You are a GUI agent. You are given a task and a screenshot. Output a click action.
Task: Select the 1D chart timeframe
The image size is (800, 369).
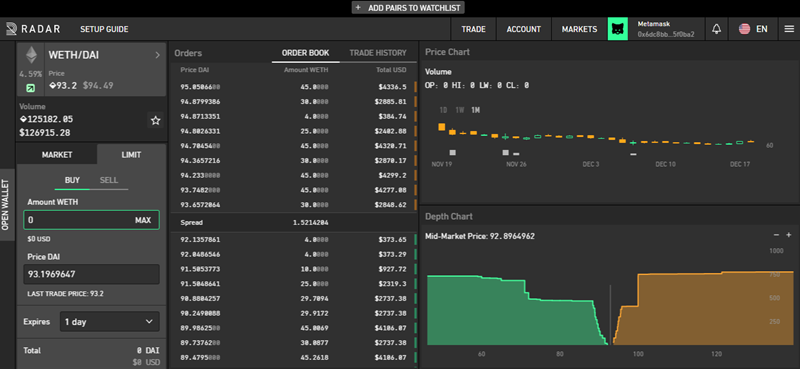(444, 110)
